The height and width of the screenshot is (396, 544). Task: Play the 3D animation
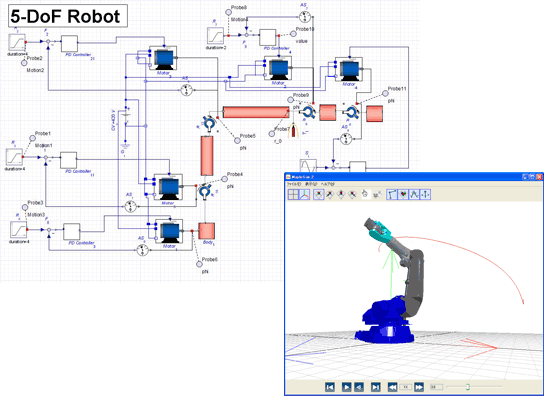(x=346, y=387)
